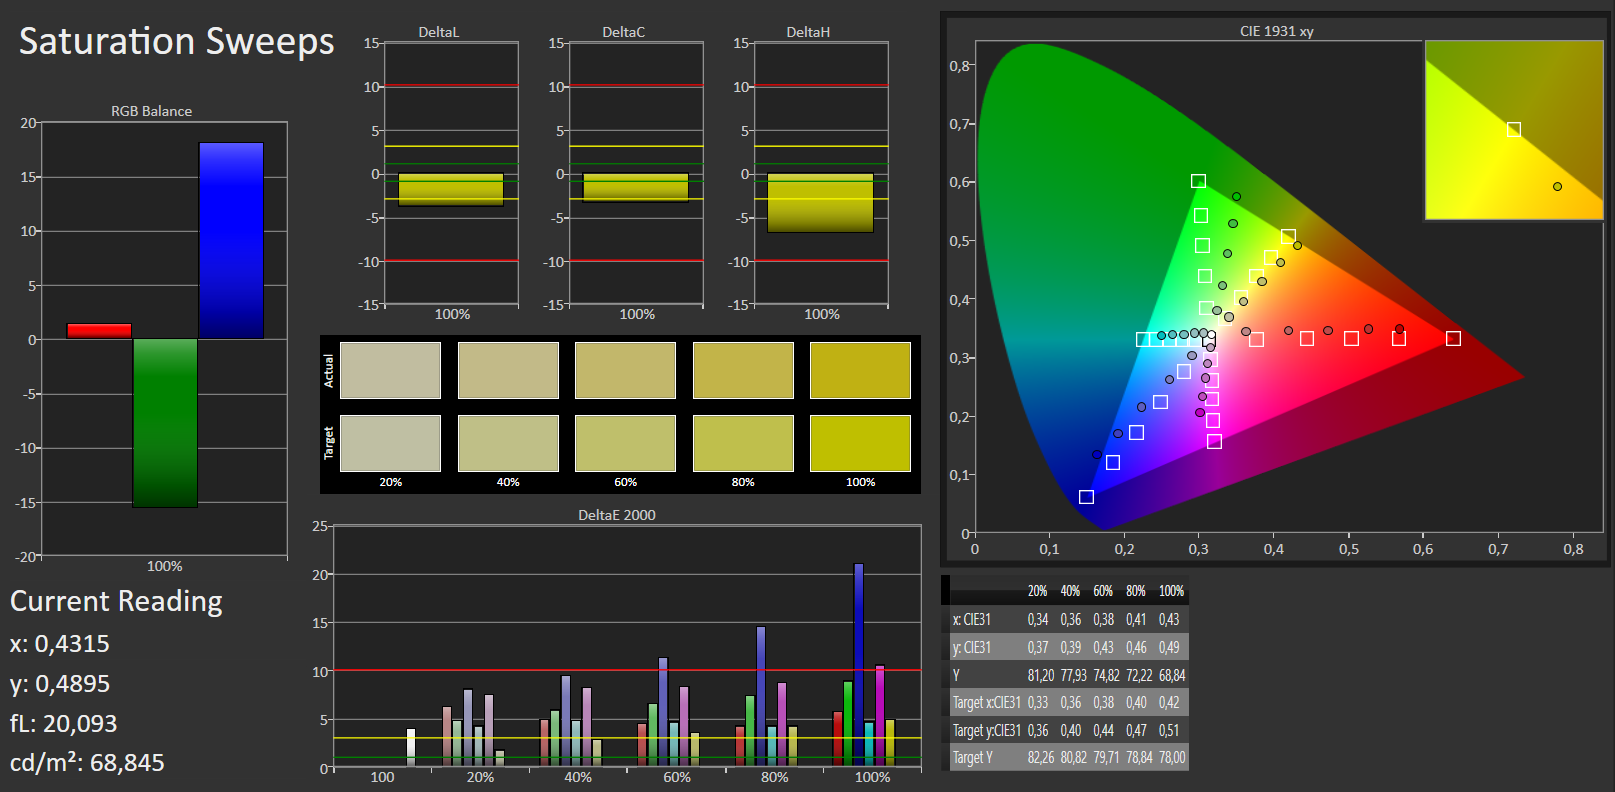Click the 60% column header in data table

pos(1103,591)
